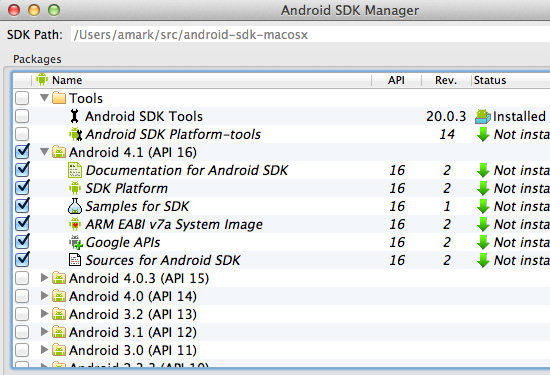Click the flask icon next to Samples for SDK
550x375 pixels.
tap(75, 206)
